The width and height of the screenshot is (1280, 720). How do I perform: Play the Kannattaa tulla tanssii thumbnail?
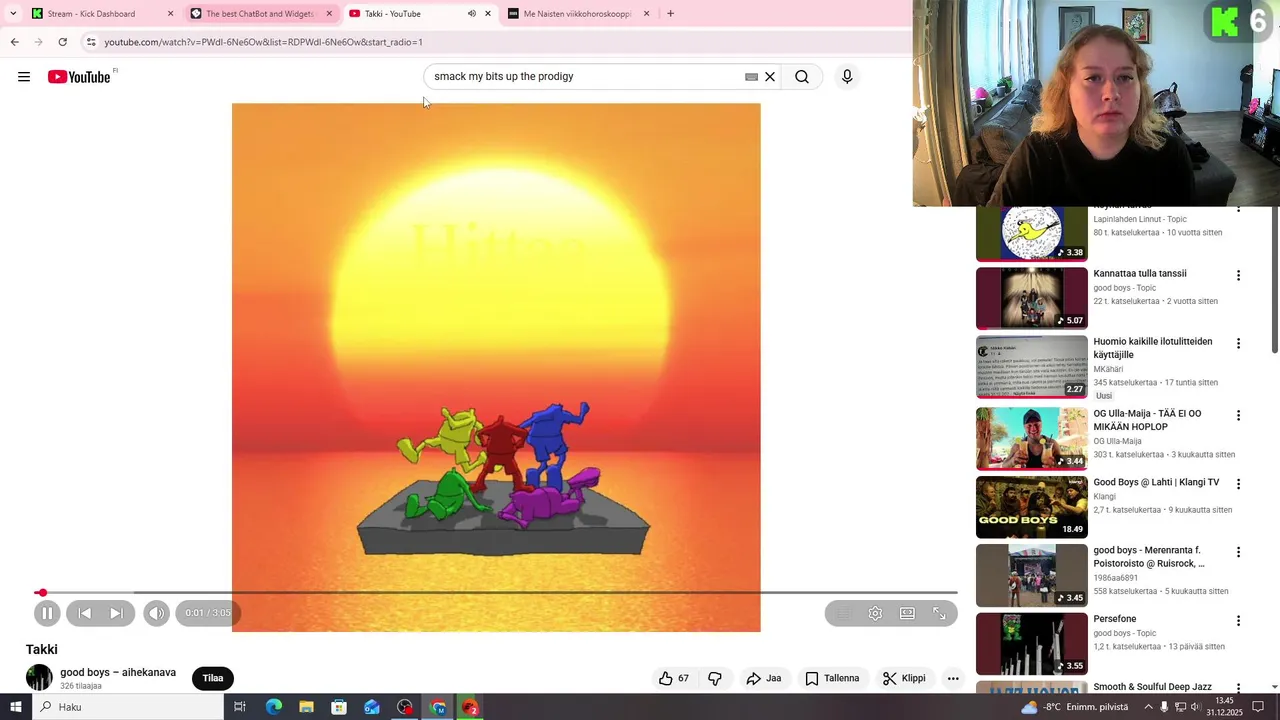[1031, 298]
